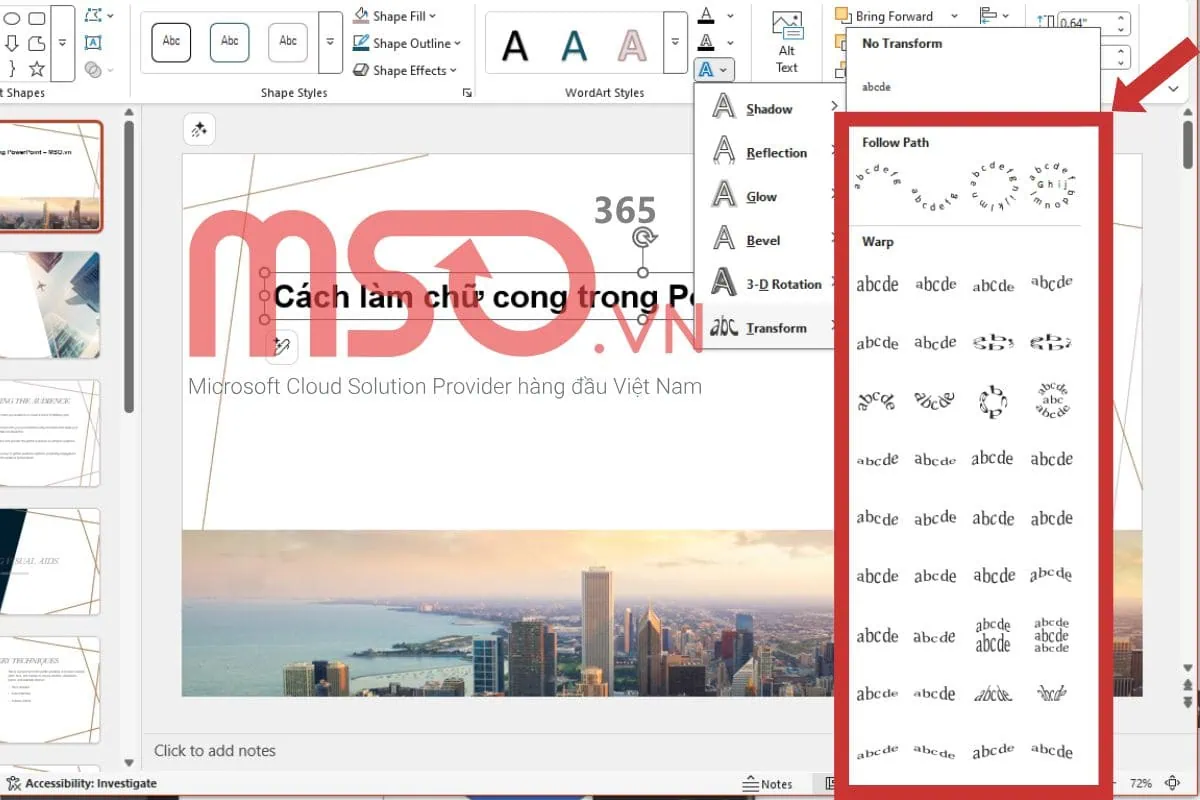Select the teal WordArt style A
Viewport: 1200px width, 800px height.
pyautogui.click(x=574, y=44)
